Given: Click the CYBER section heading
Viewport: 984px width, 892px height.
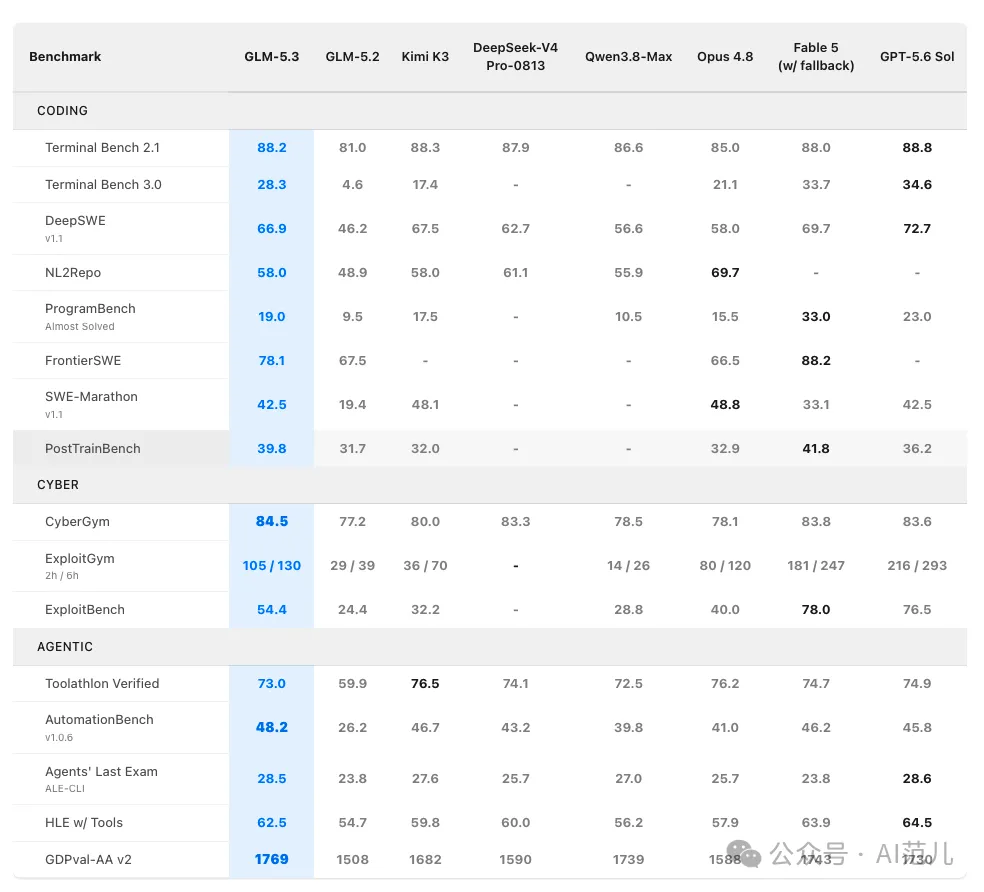Looking at the screenshot, I should coord(58,485).
